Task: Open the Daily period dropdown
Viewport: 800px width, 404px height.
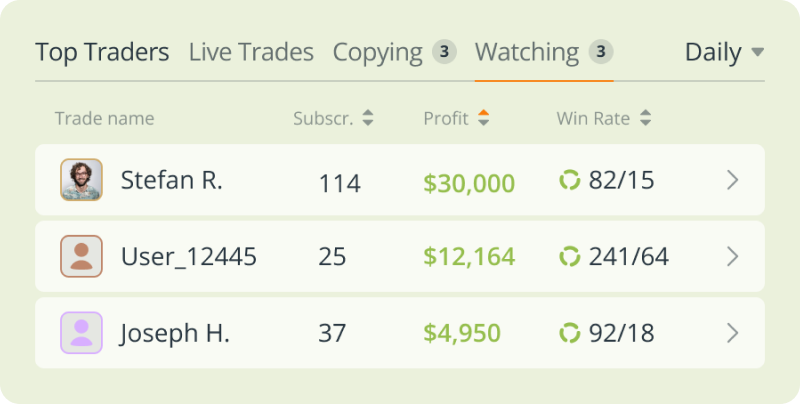Action: [x=724, y=52]
